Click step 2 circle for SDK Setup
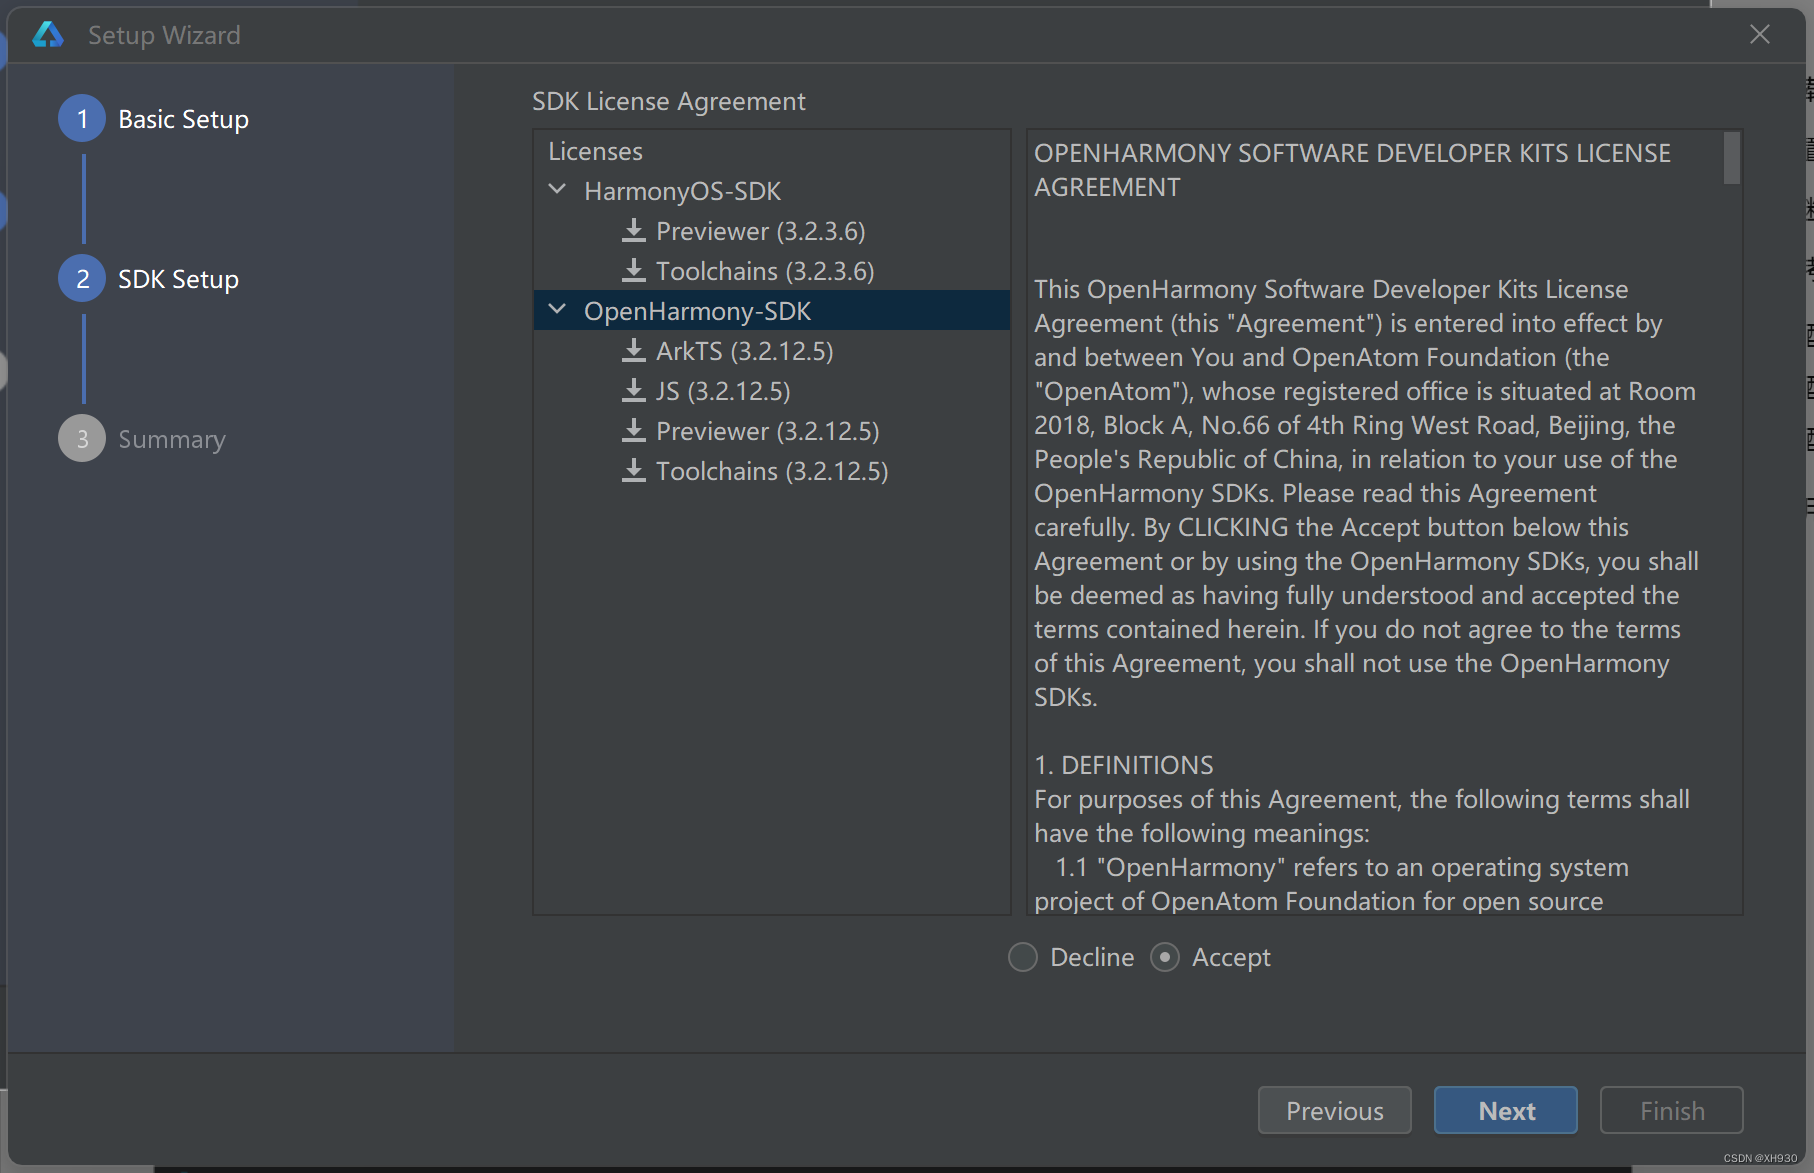Screen dimensions: 1814x1173 pyautogui.click(x=82, y=279)
